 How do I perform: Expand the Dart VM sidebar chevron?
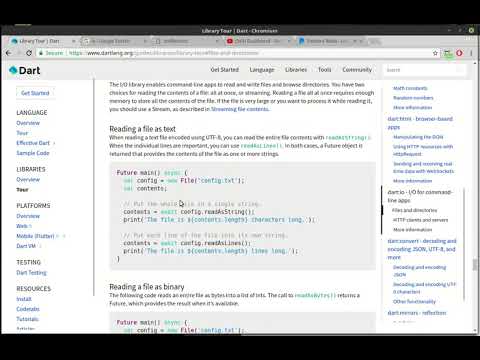[40, 246]
